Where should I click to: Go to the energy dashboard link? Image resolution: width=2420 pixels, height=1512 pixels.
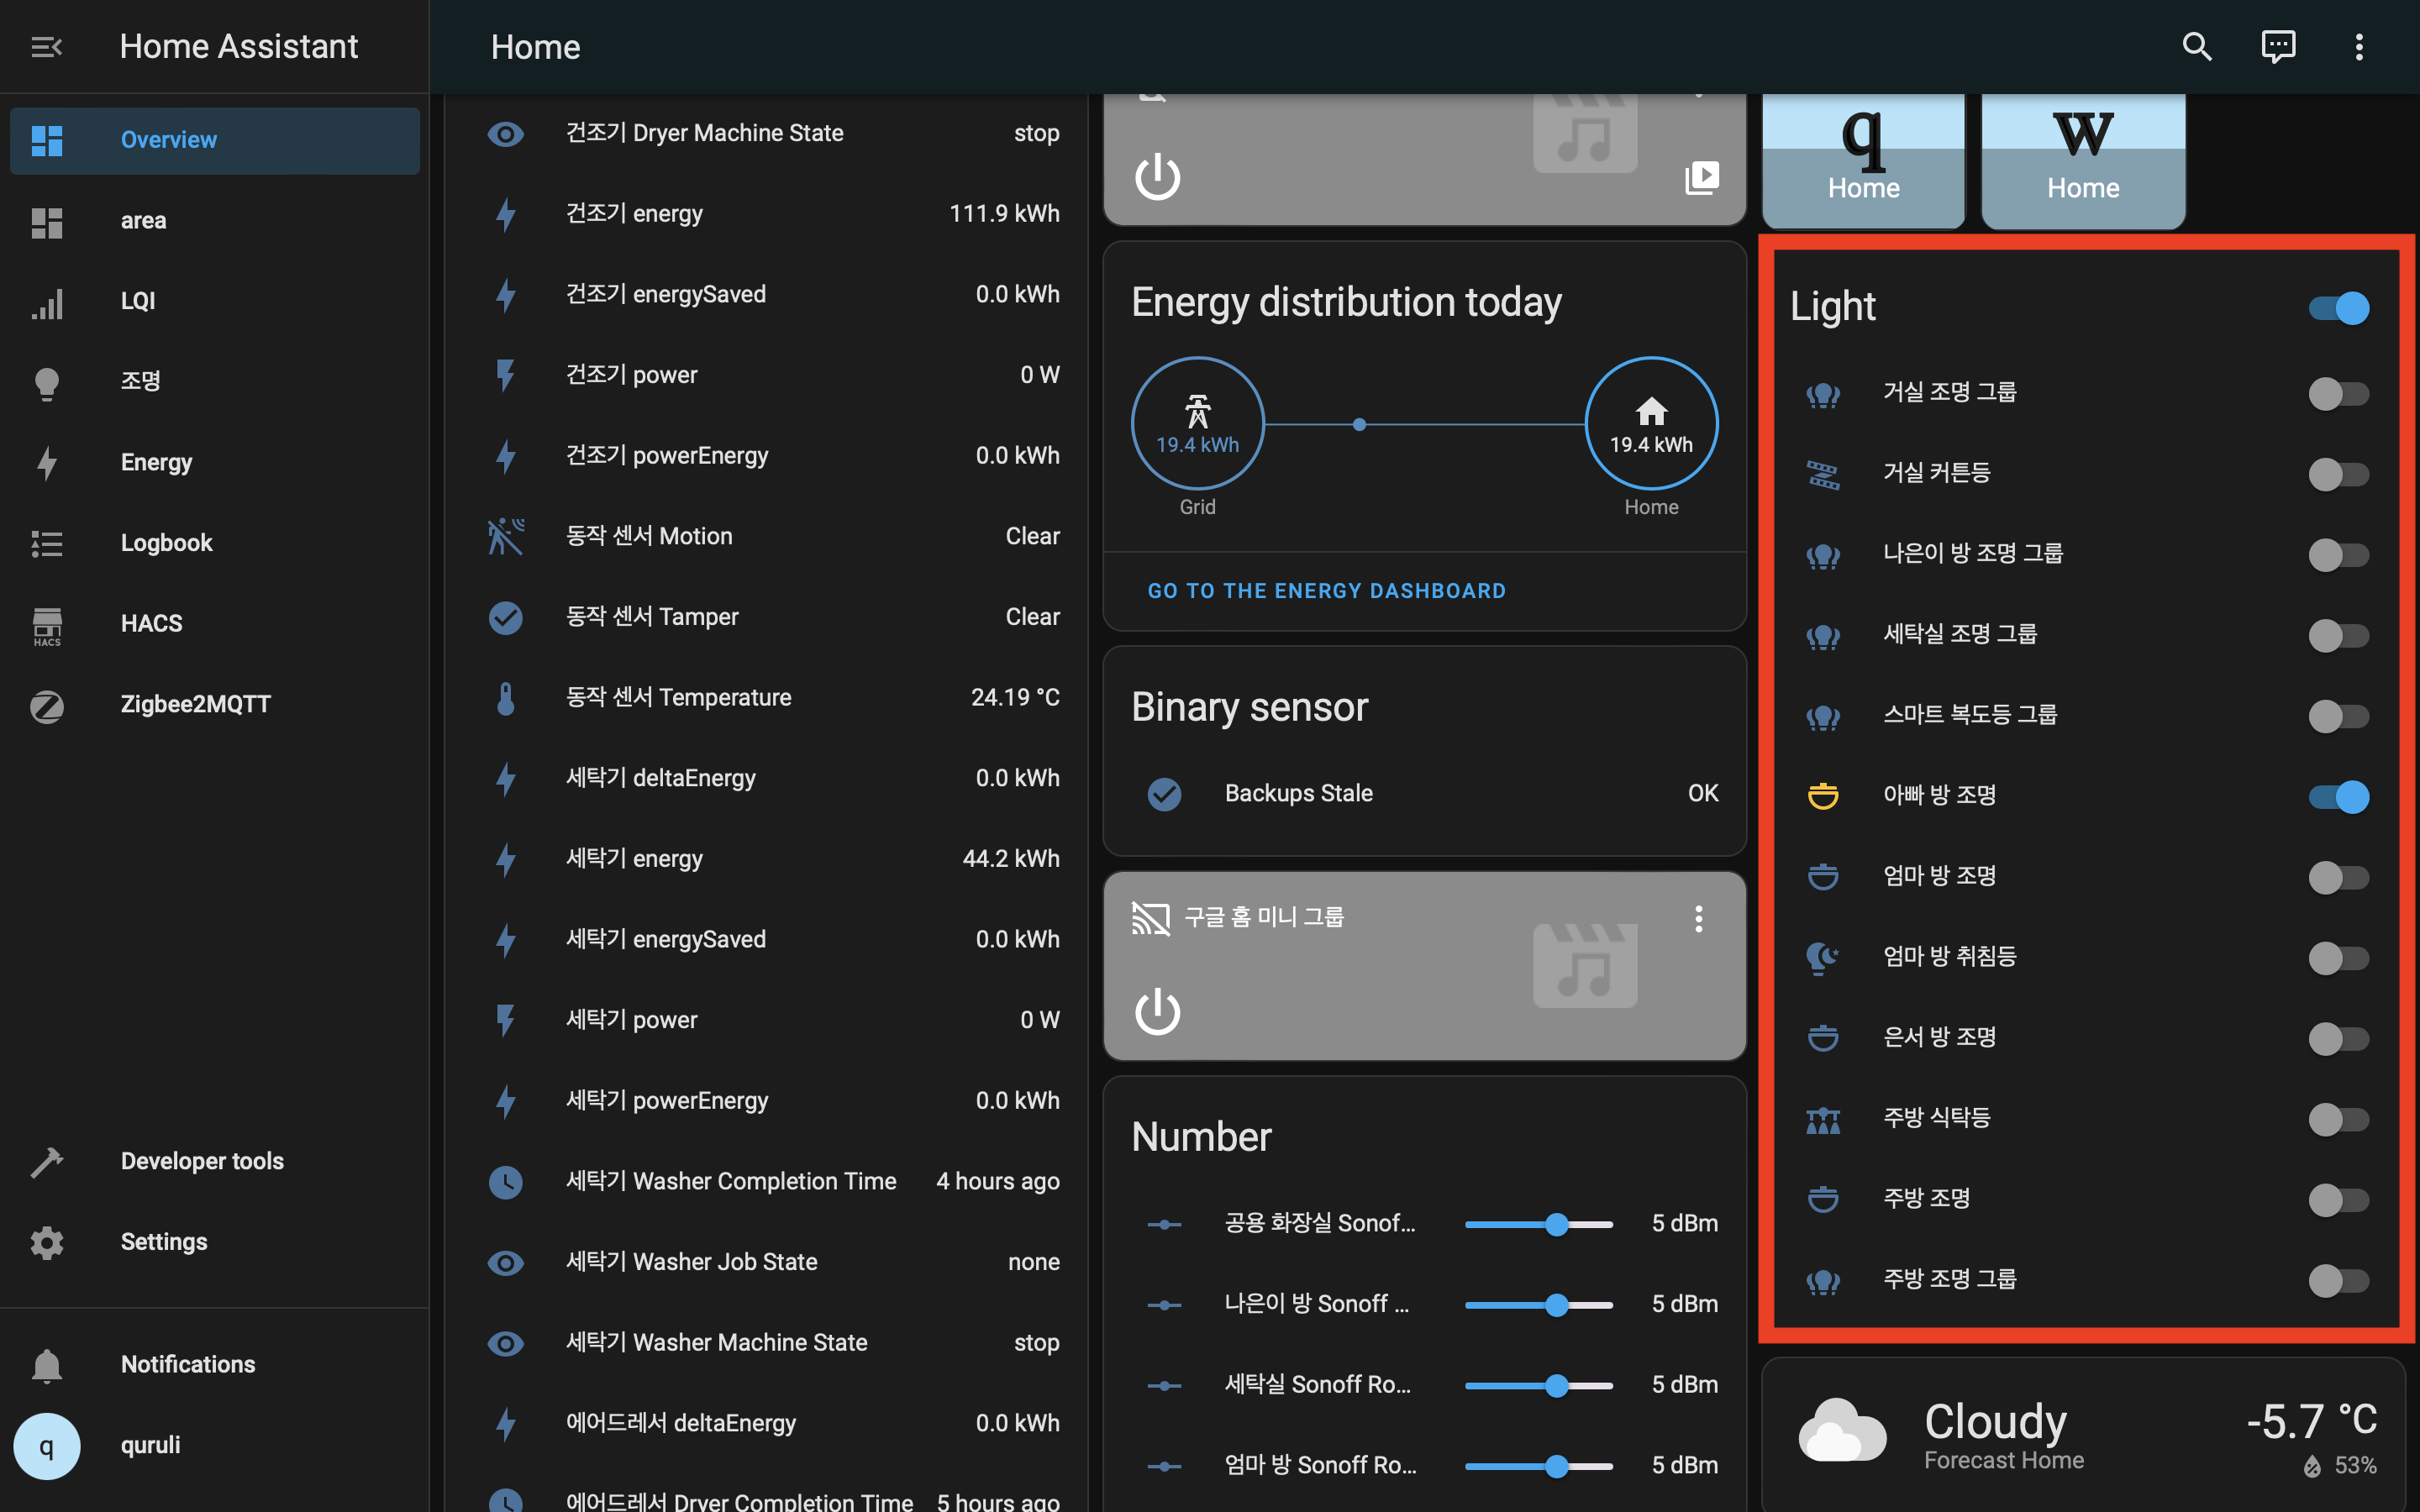[1326, 591]
